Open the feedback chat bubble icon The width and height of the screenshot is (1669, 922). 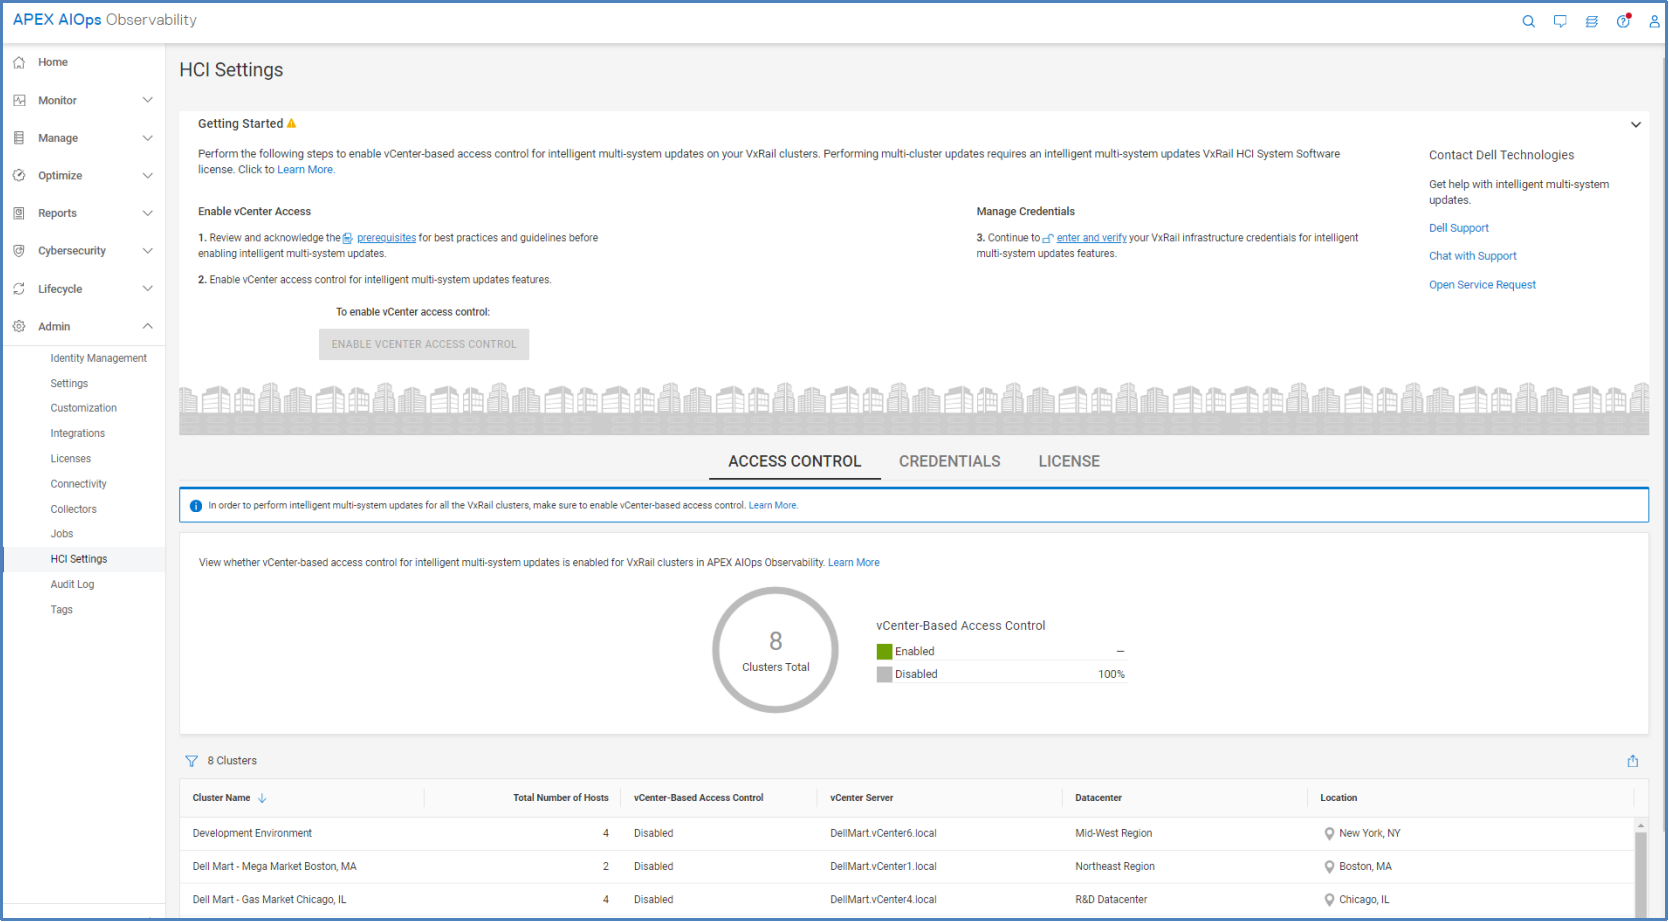tap(1560, 21)
